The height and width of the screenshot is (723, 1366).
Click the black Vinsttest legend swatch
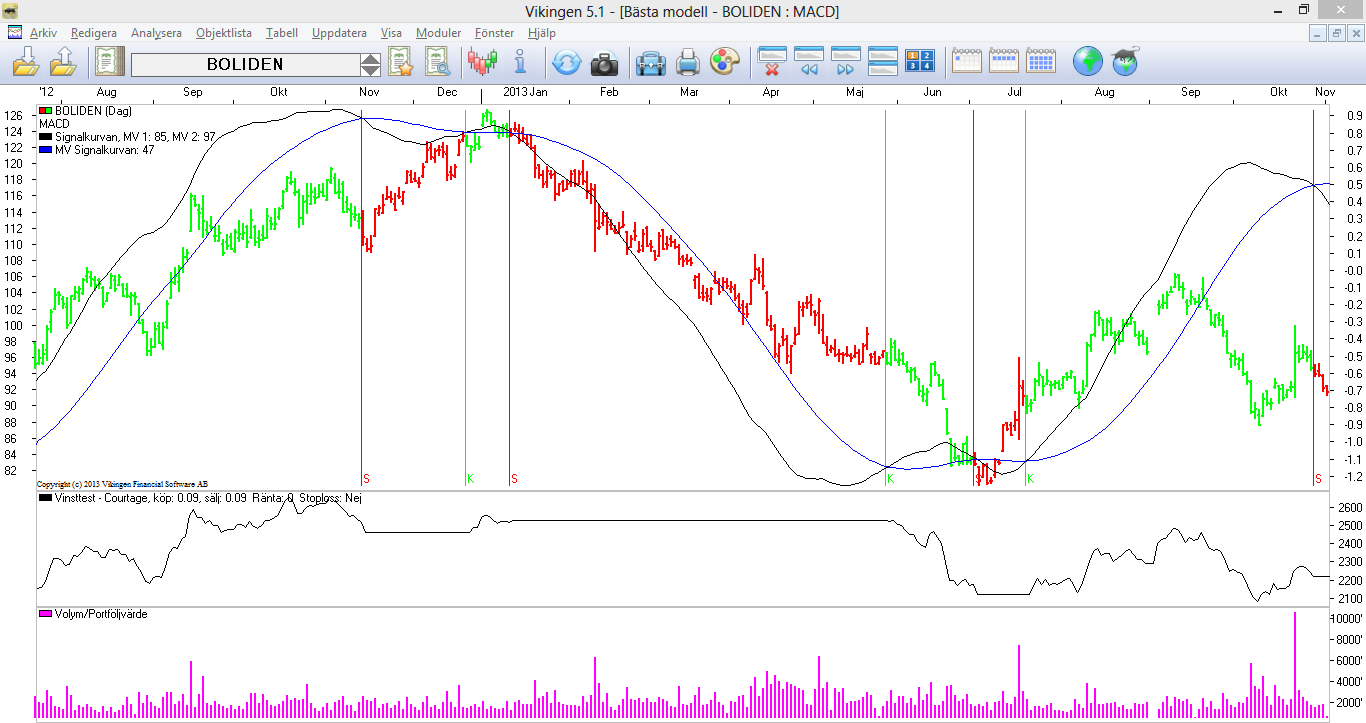coord(46,497)
